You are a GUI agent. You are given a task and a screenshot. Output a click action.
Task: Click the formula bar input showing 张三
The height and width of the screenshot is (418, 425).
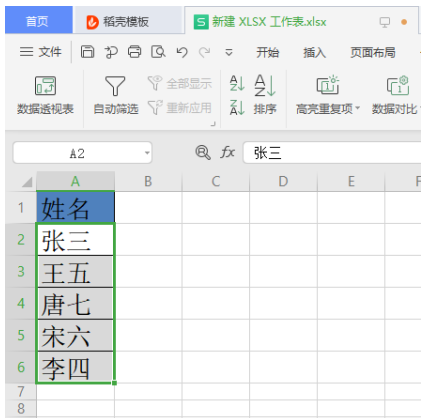(x=332, y=153)
